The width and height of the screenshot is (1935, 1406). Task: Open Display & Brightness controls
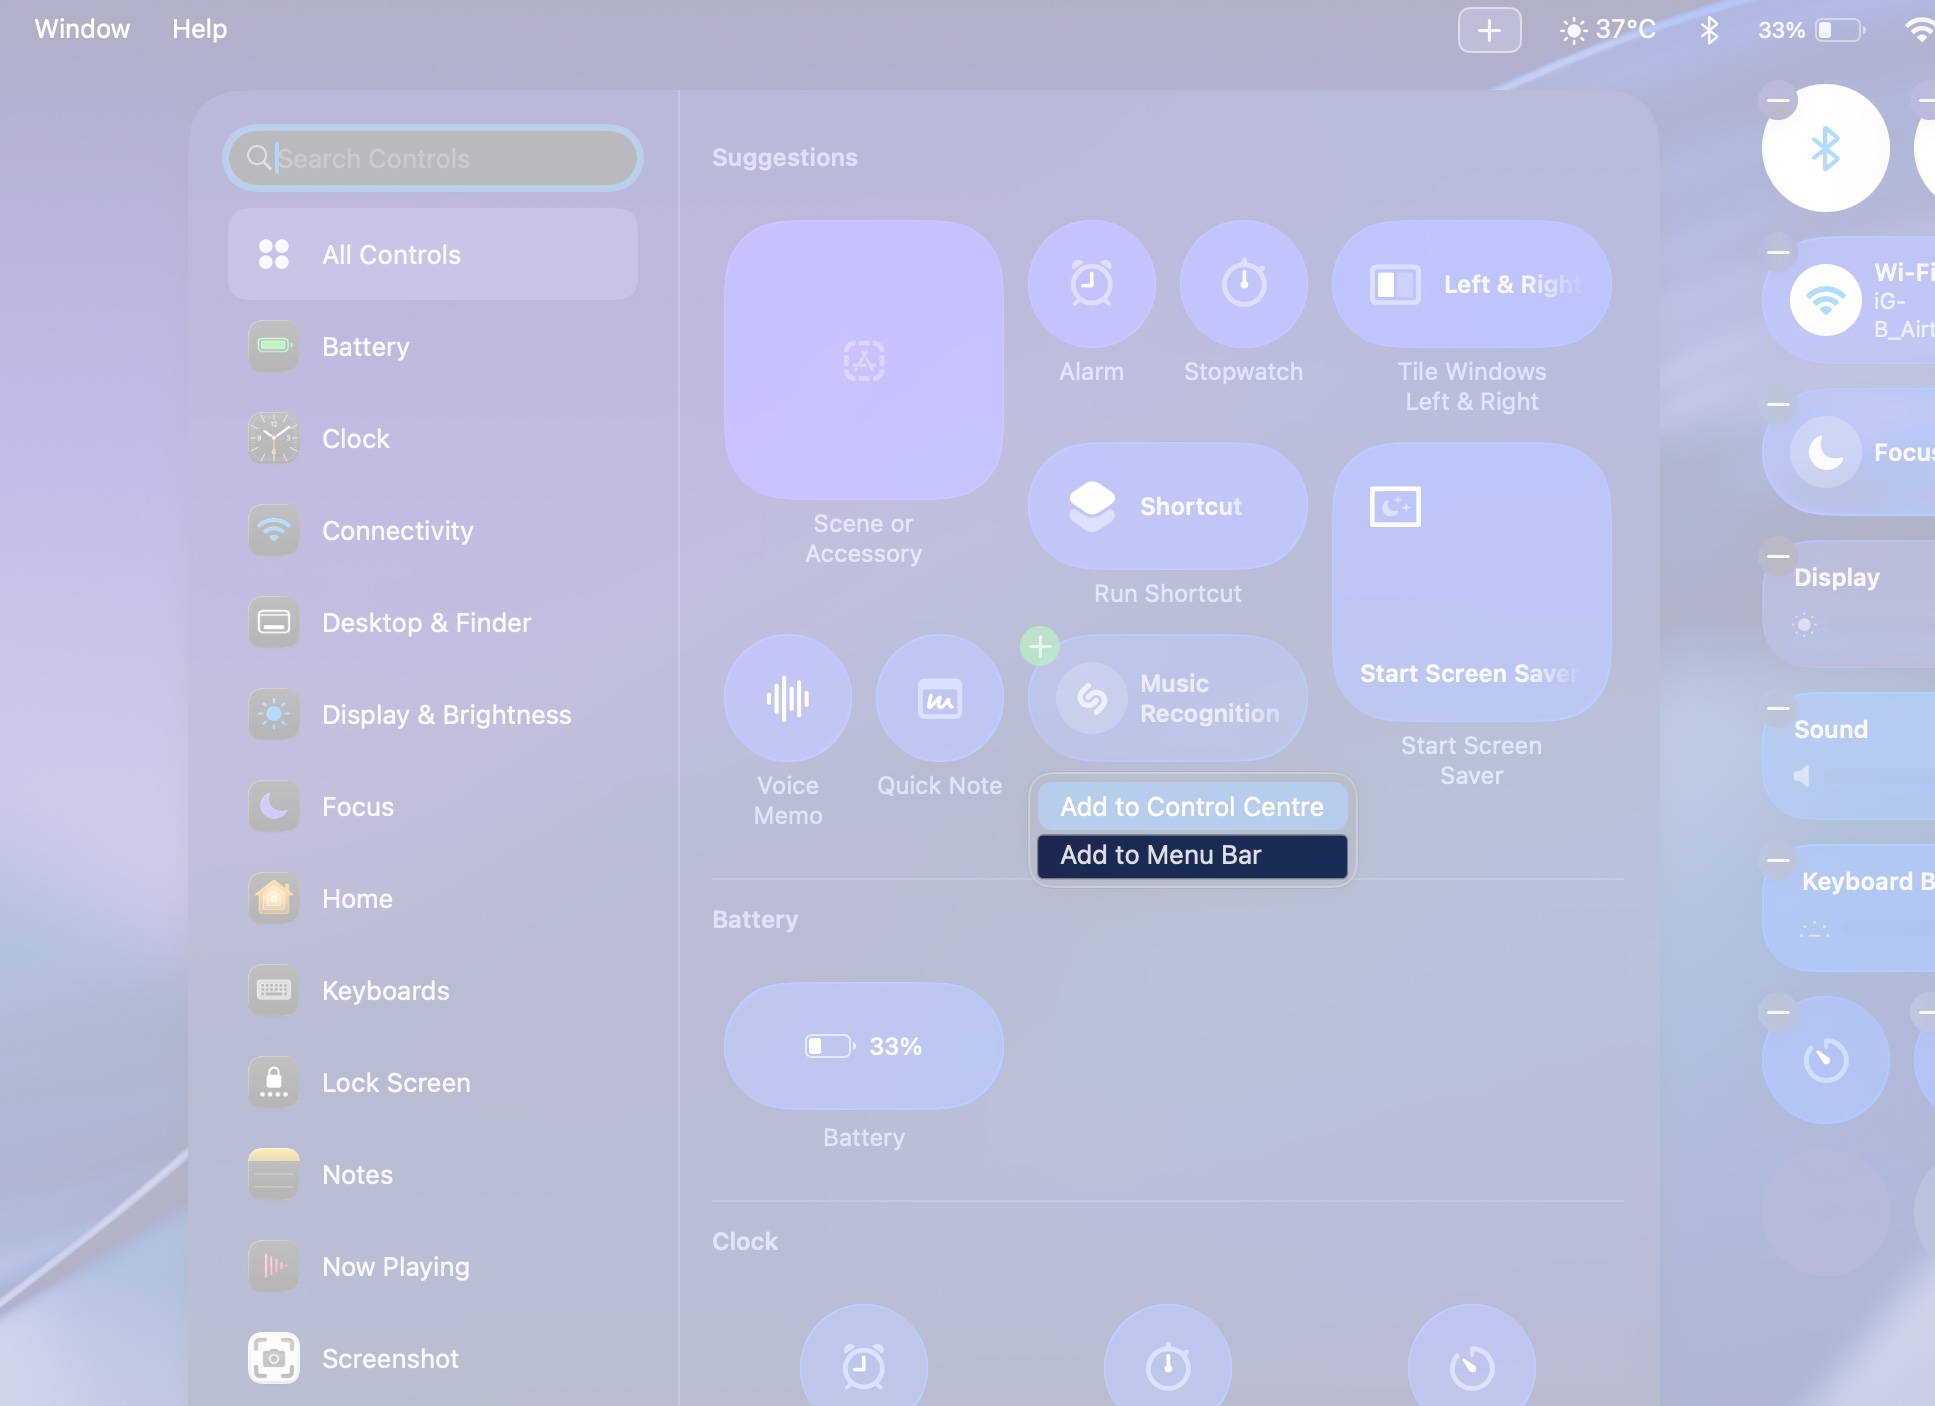(x=446, y=714)
